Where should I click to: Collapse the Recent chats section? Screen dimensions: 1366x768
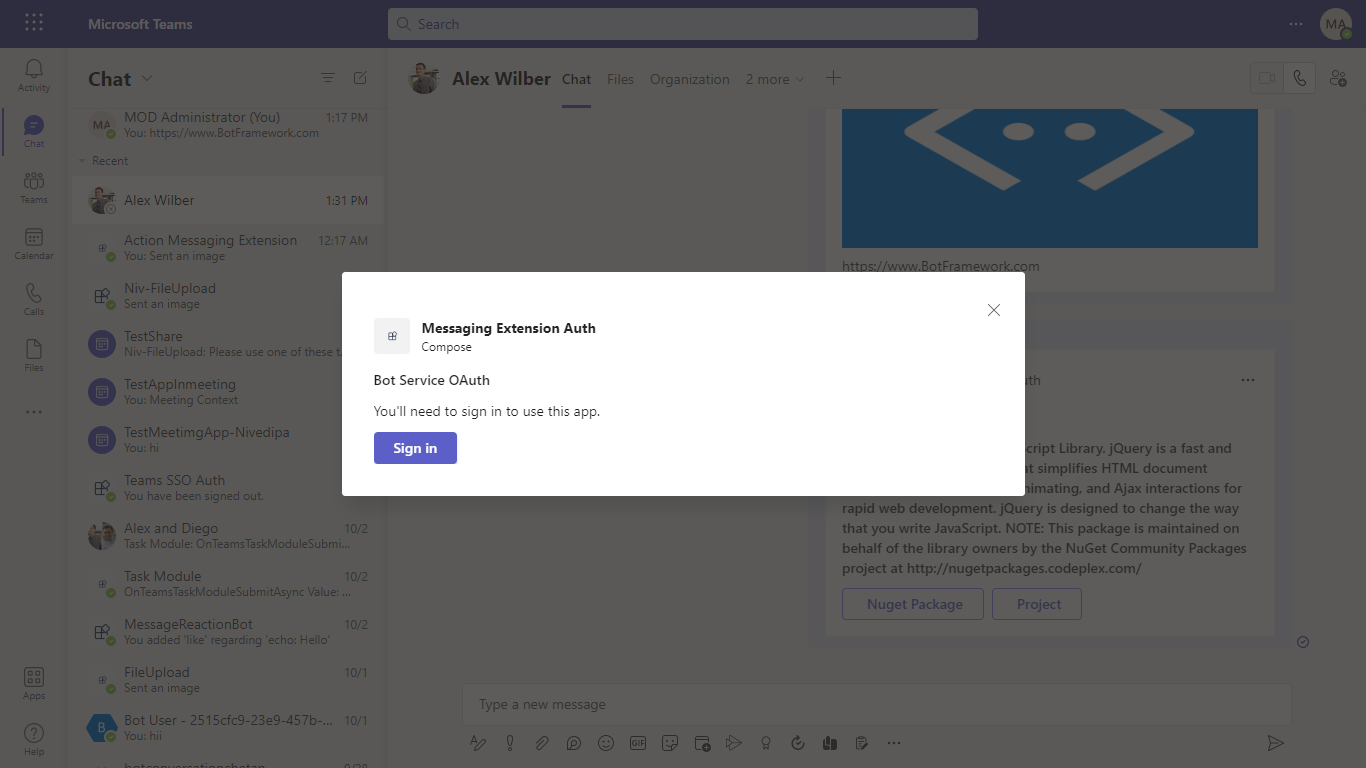(x=82, y=161)
